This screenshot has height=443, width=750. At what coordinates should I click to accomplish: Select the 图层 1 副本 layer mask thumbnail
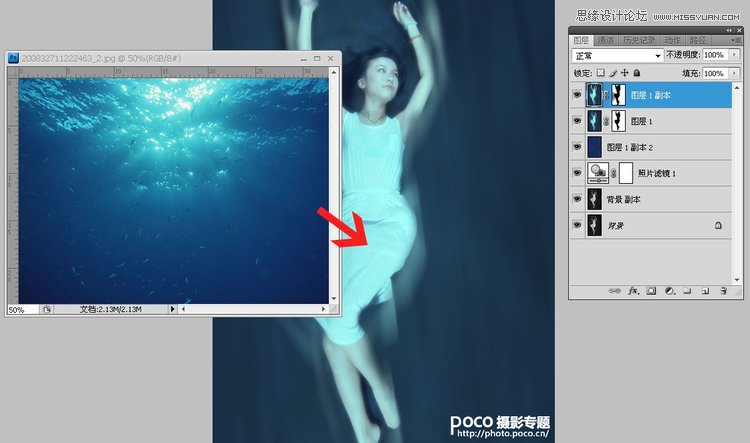[618, 95]
